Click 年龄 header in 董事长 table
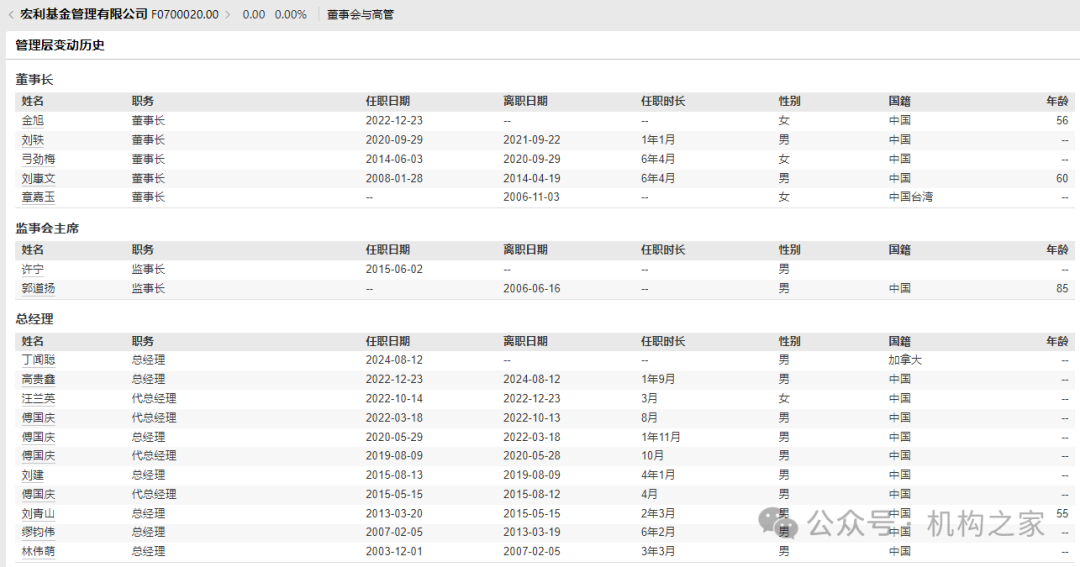The width and height of the screenshot is (1080, 567). (1057, 101)
